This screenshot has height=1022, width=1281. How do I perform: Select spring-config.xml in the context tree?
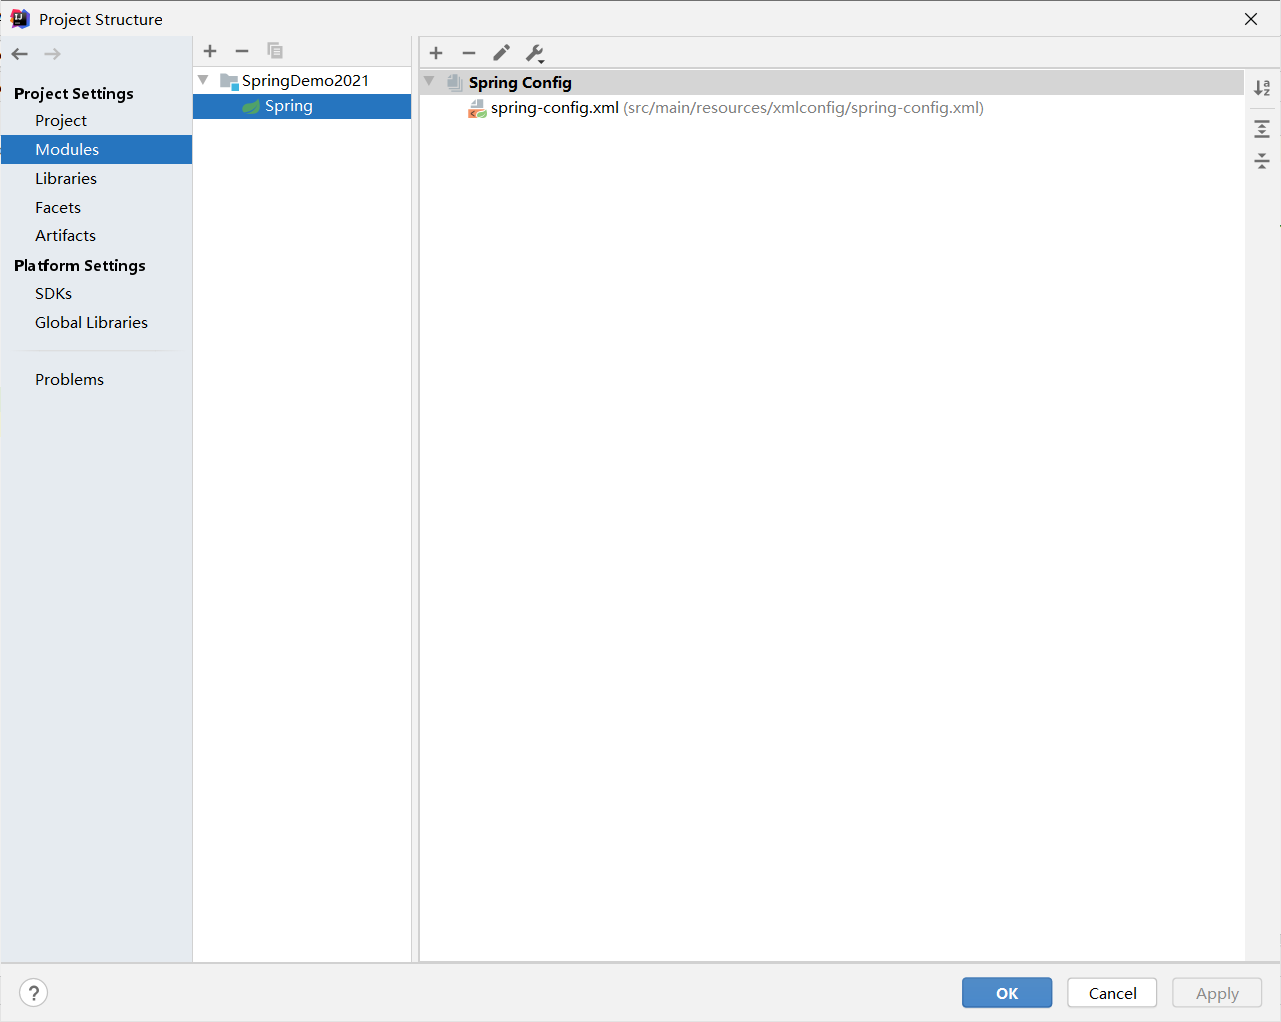coord(737,108)
